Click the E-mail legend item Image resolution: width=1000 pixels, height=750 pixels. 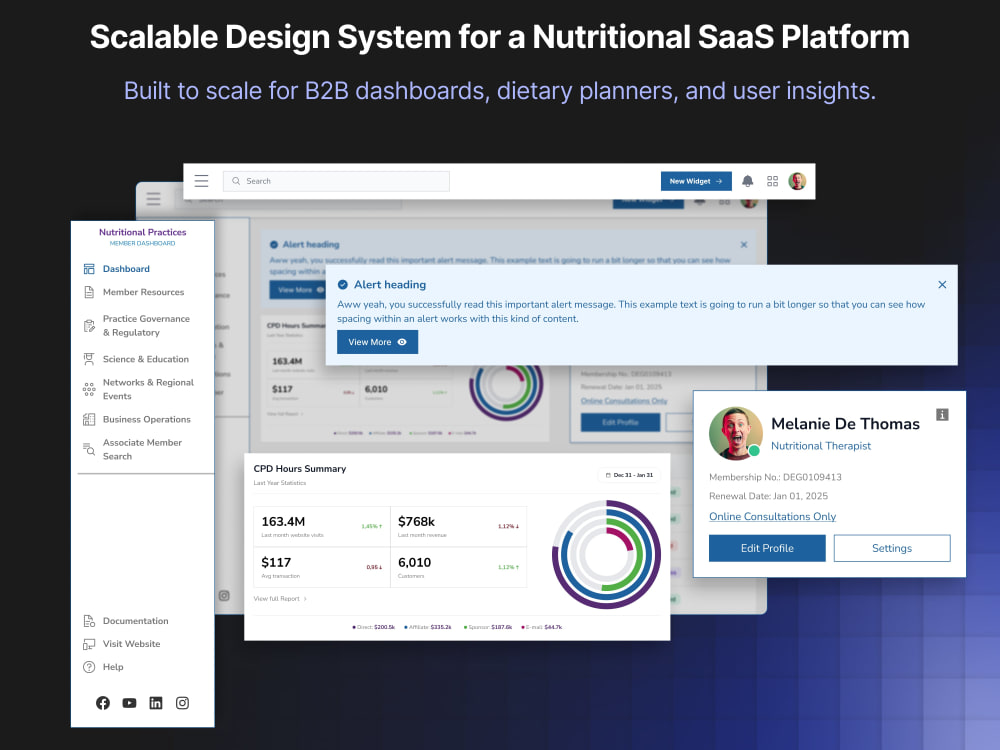(542, 628)
